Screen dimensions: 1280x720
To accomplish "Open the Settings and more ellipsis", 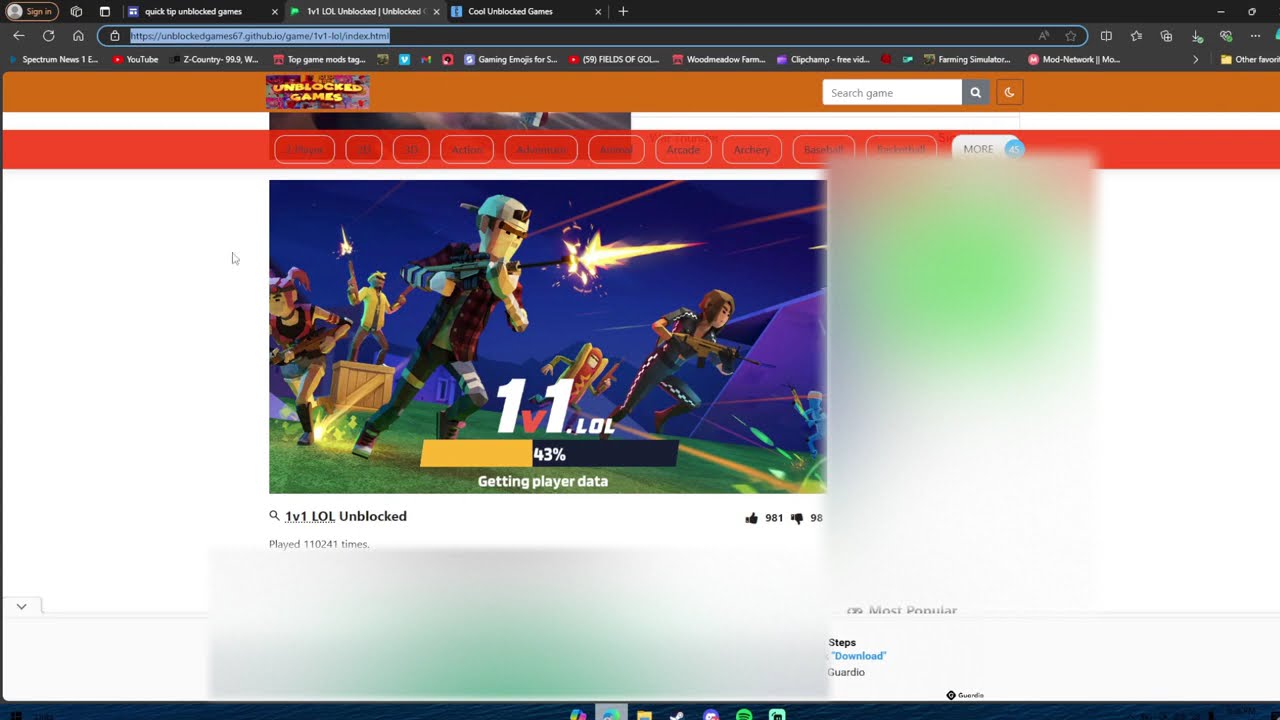I will [1256, 36].
